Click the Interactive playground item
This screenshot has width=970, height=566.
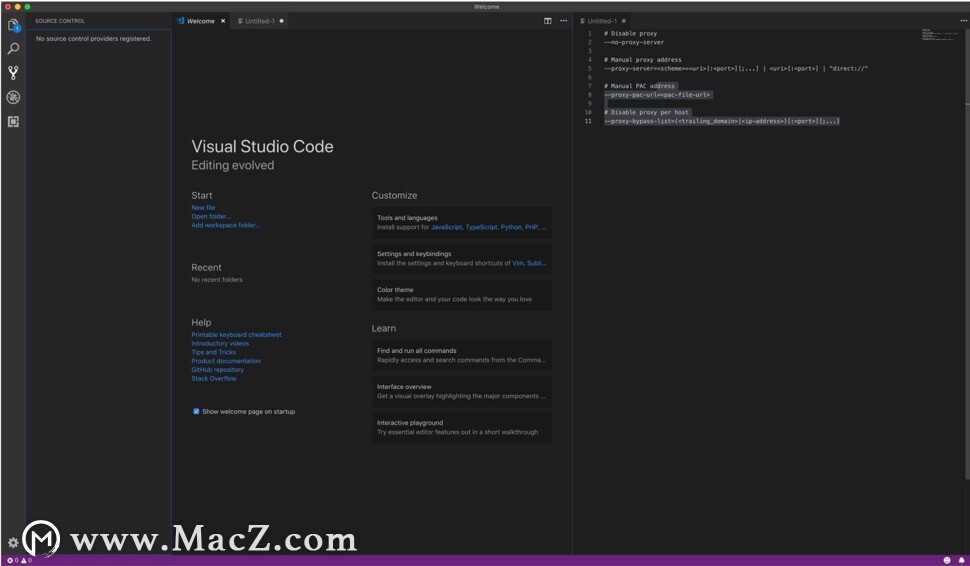pos(461,427)
